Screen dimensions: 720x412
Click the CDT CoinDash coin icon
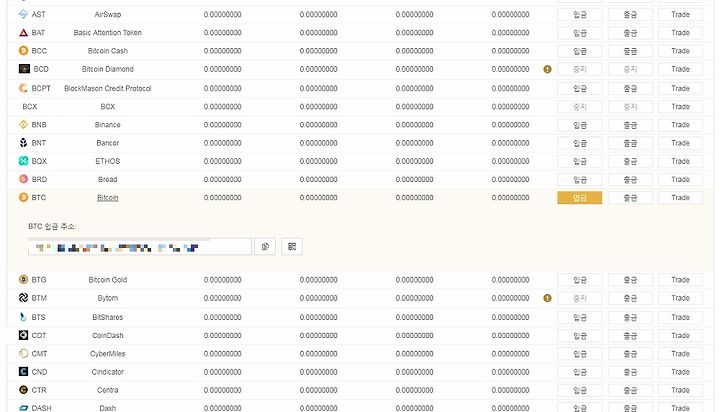click(x=23, y=335)
